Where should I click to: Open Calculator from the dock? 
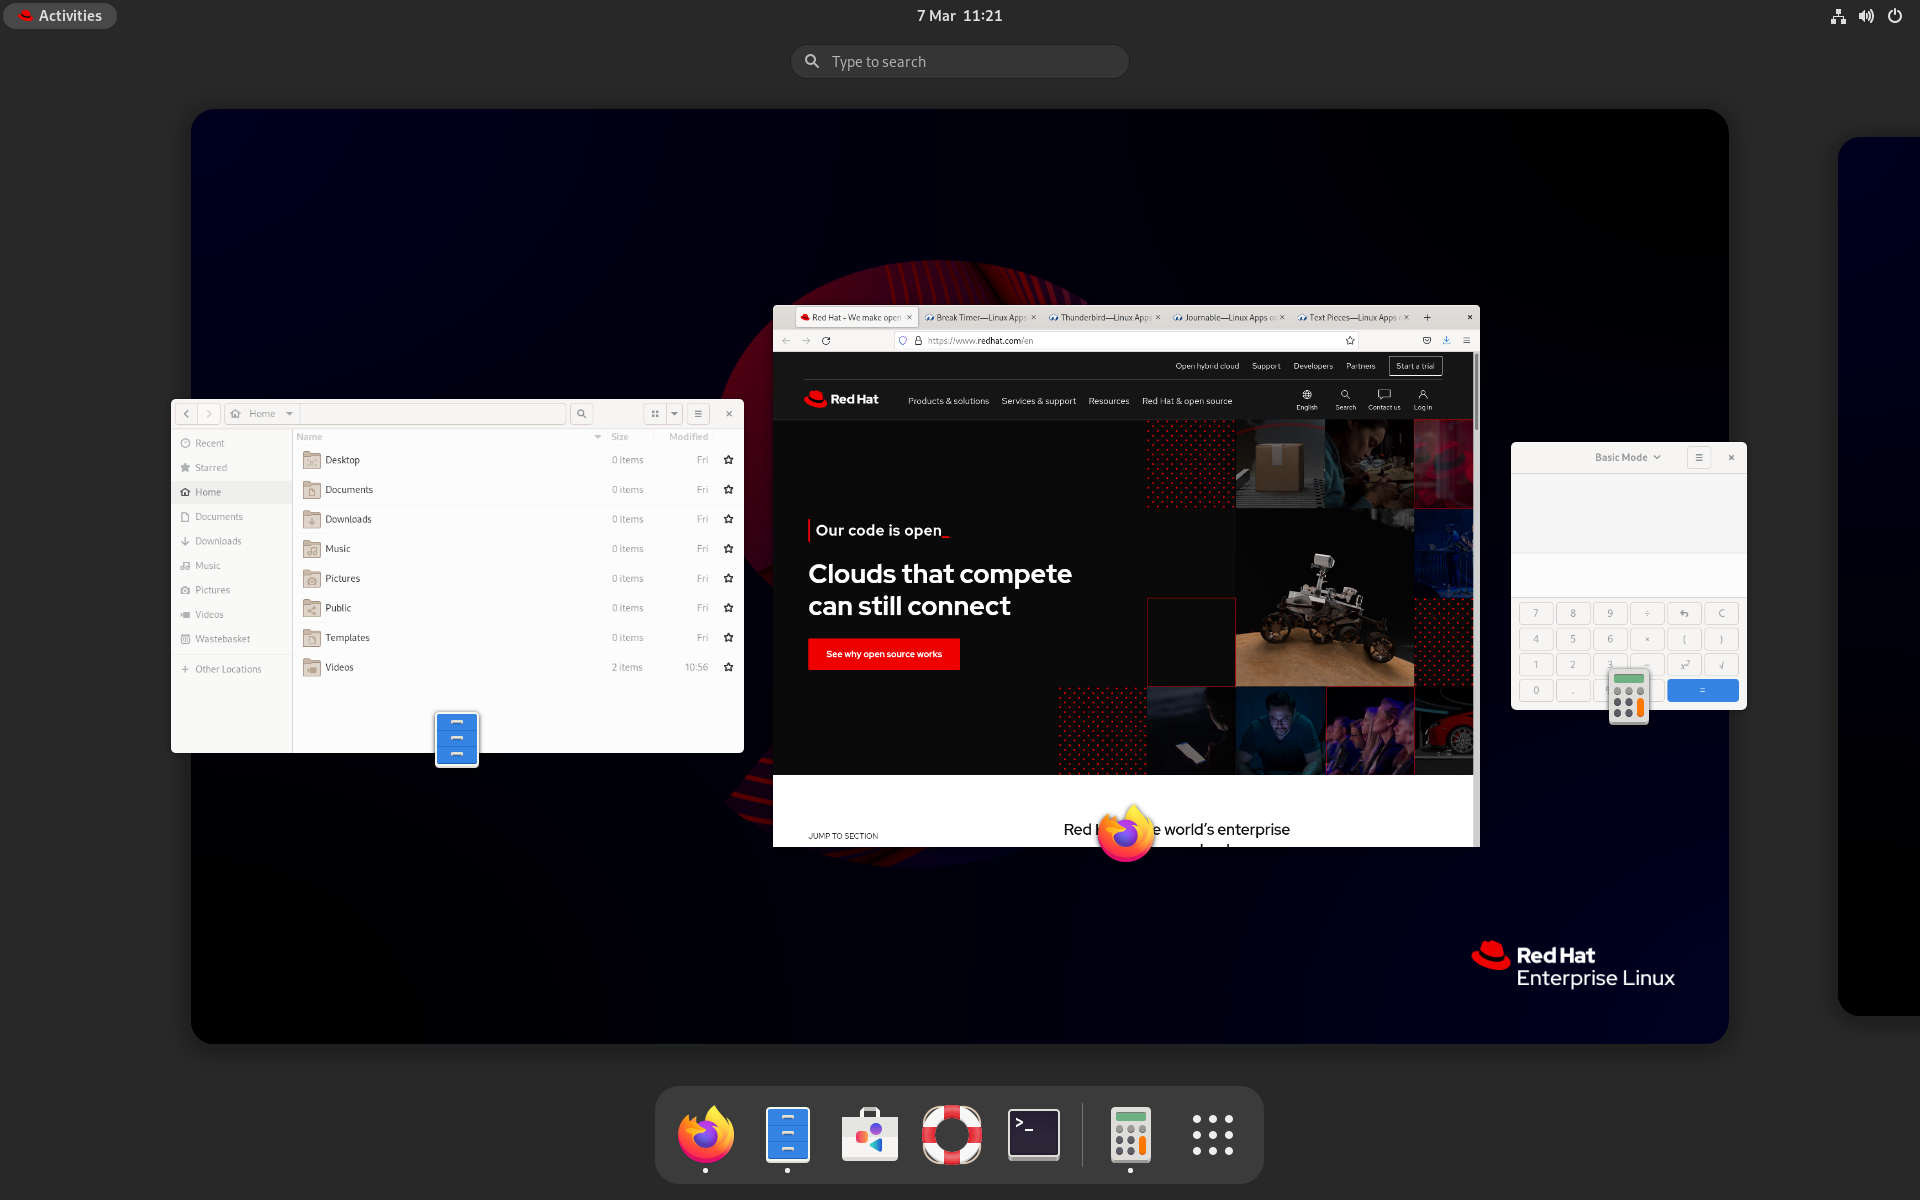tap(1130, 1134)
